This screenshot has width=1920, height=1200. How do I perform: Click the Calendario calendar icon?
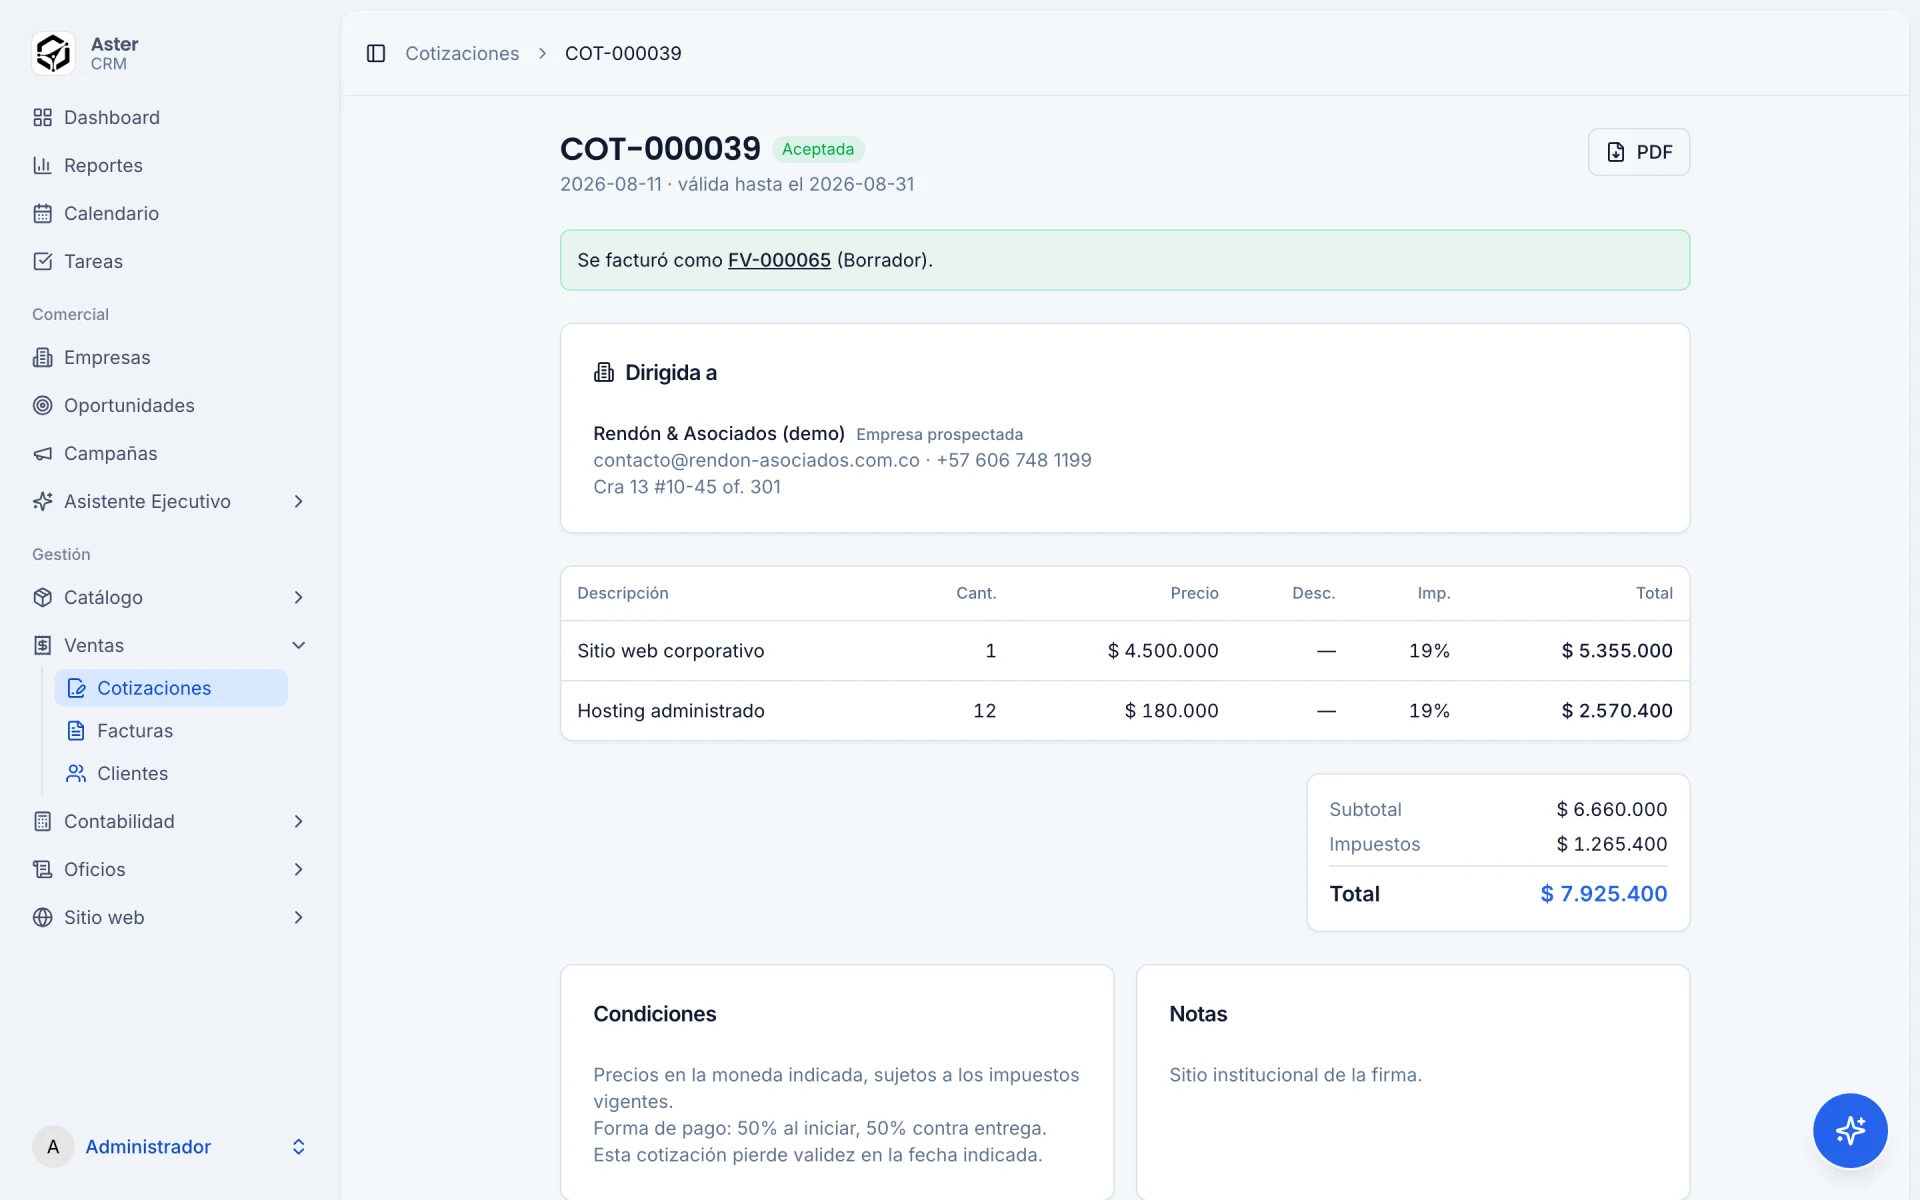click(42, 213)
